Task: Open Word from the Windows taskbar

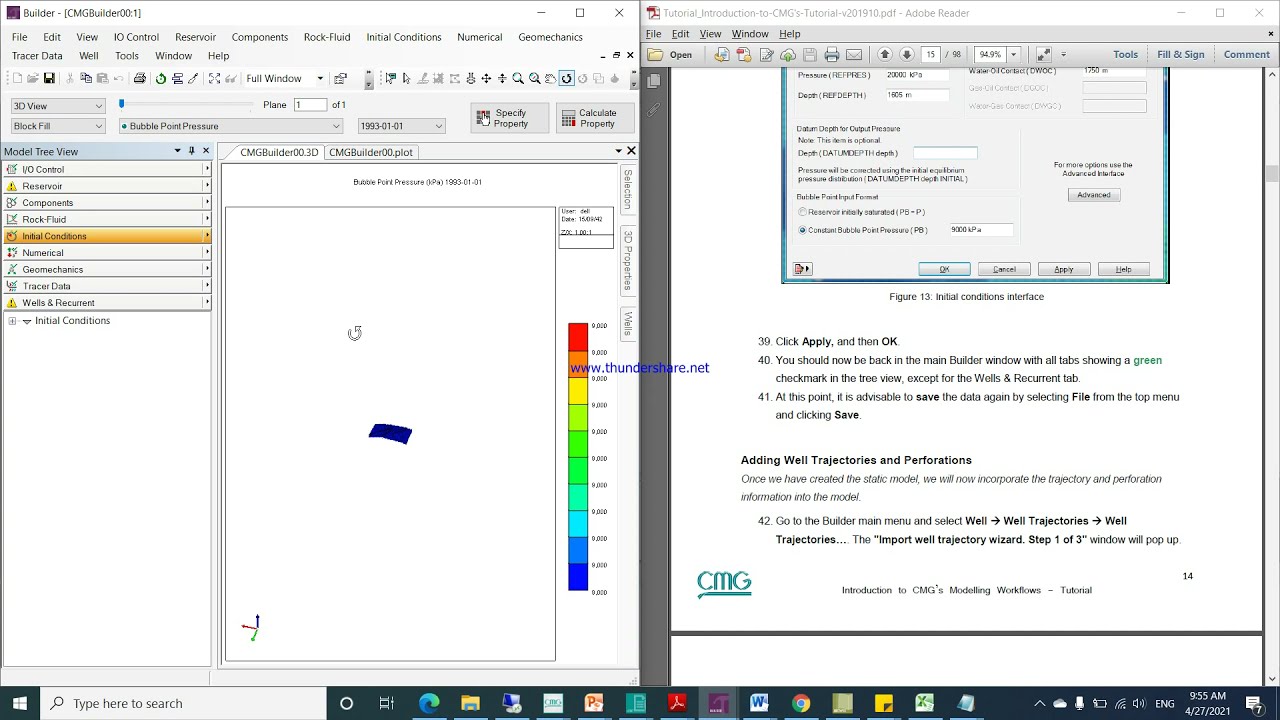Action: tap(759, 703)
